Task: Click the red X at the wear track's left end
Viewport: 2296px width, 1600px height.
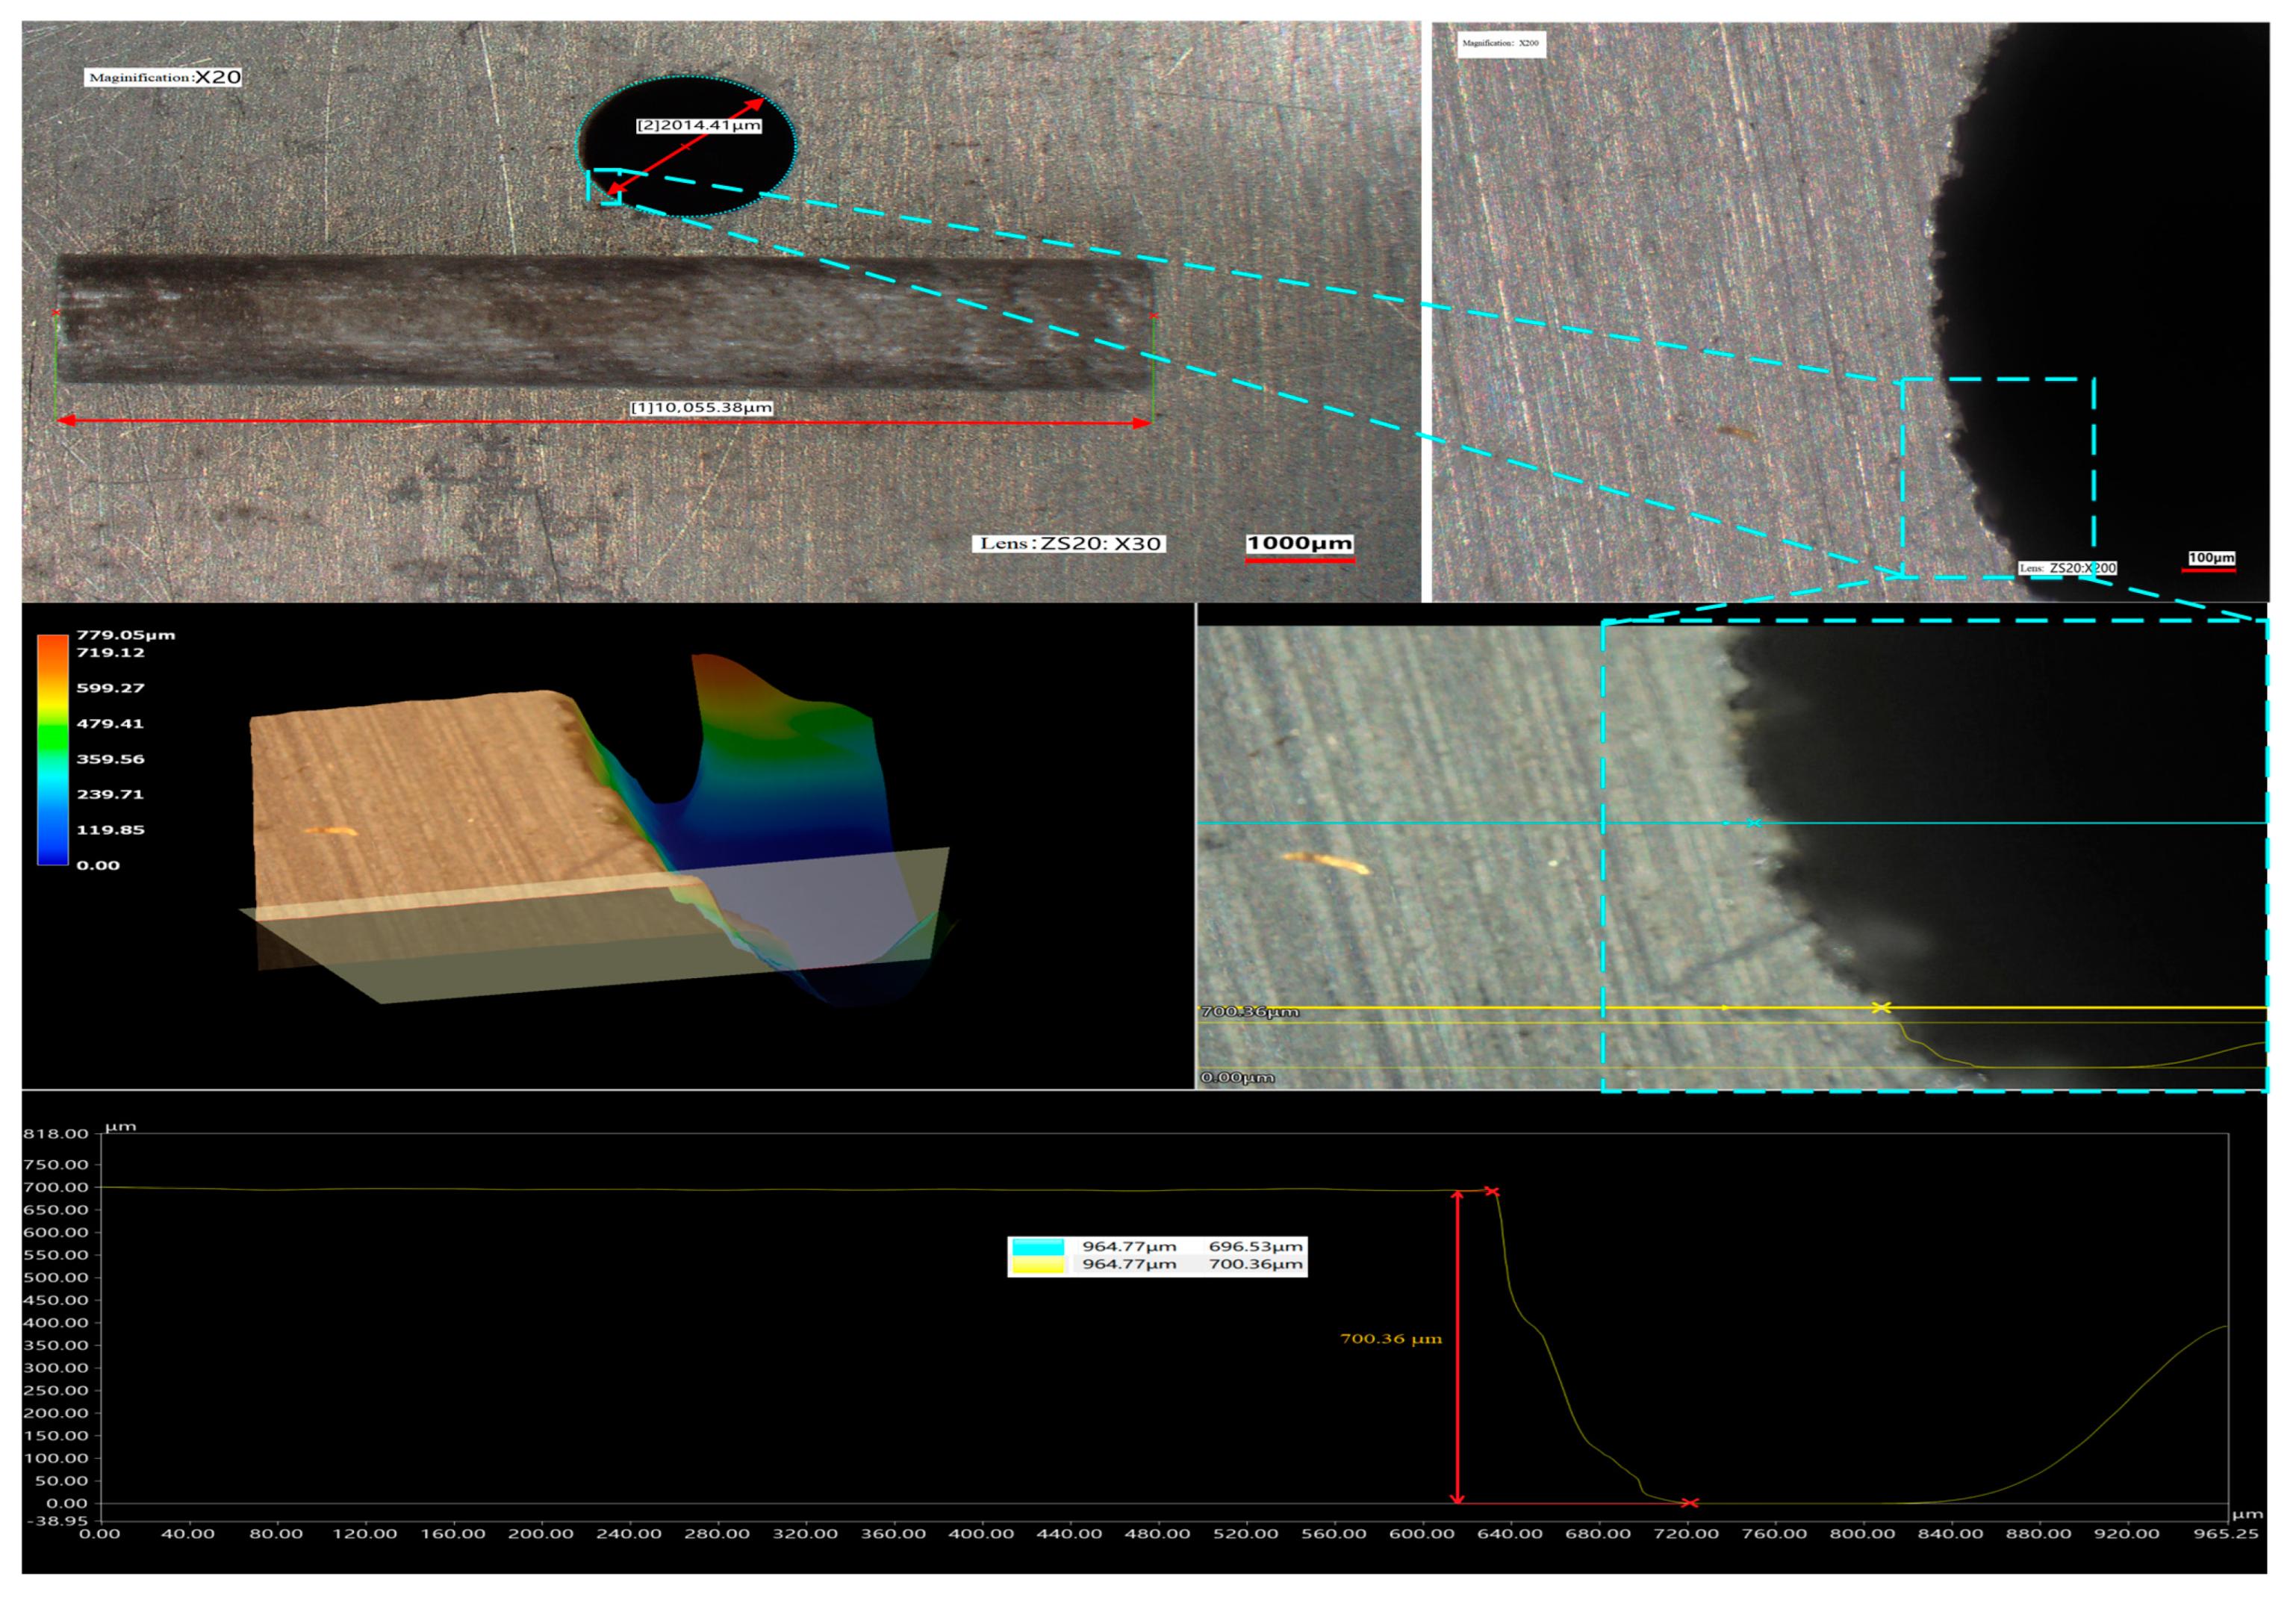Action: pos(56,313)
